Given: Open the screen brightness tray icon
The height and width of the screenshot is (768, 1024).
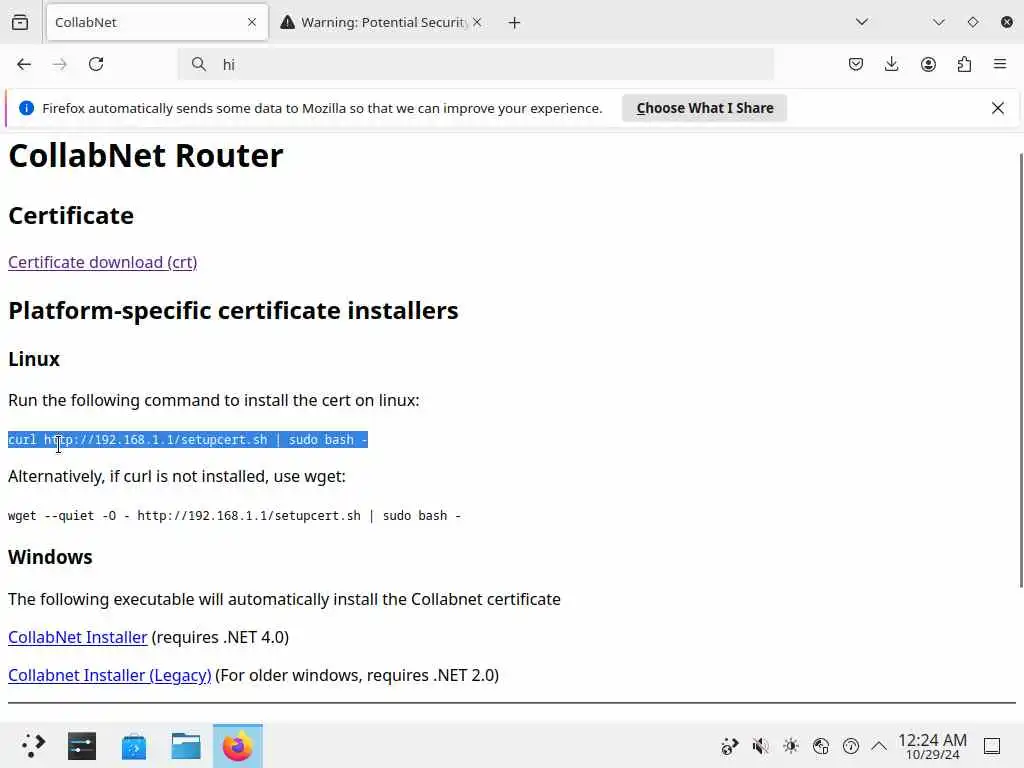Looking at the screenshot, I should (791, 746).
